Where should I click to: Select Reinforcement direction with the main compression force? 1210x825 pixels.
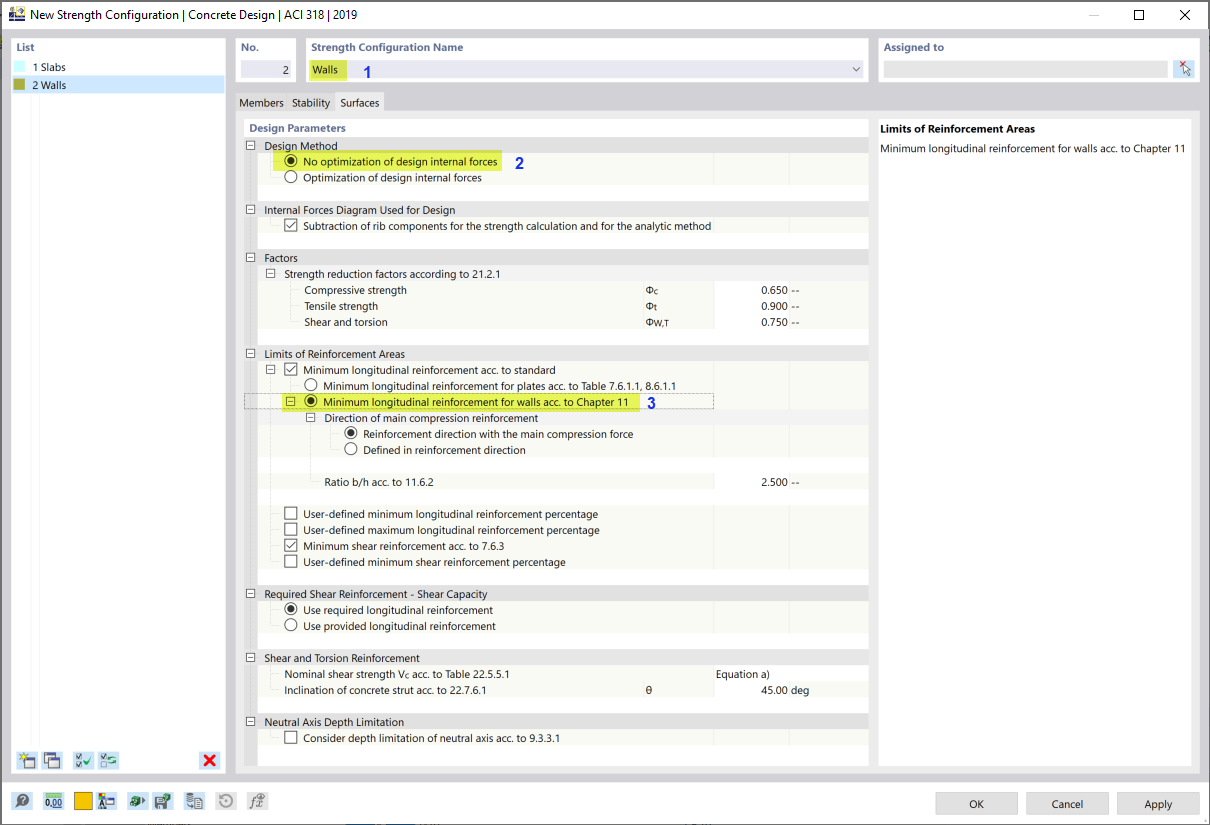pos(351,433)
